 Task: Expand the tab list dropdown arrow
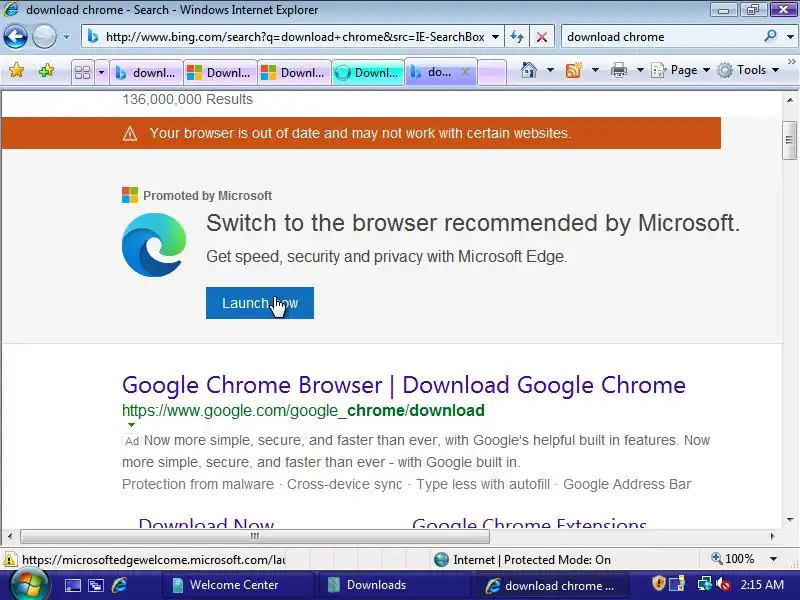point(101,72)
